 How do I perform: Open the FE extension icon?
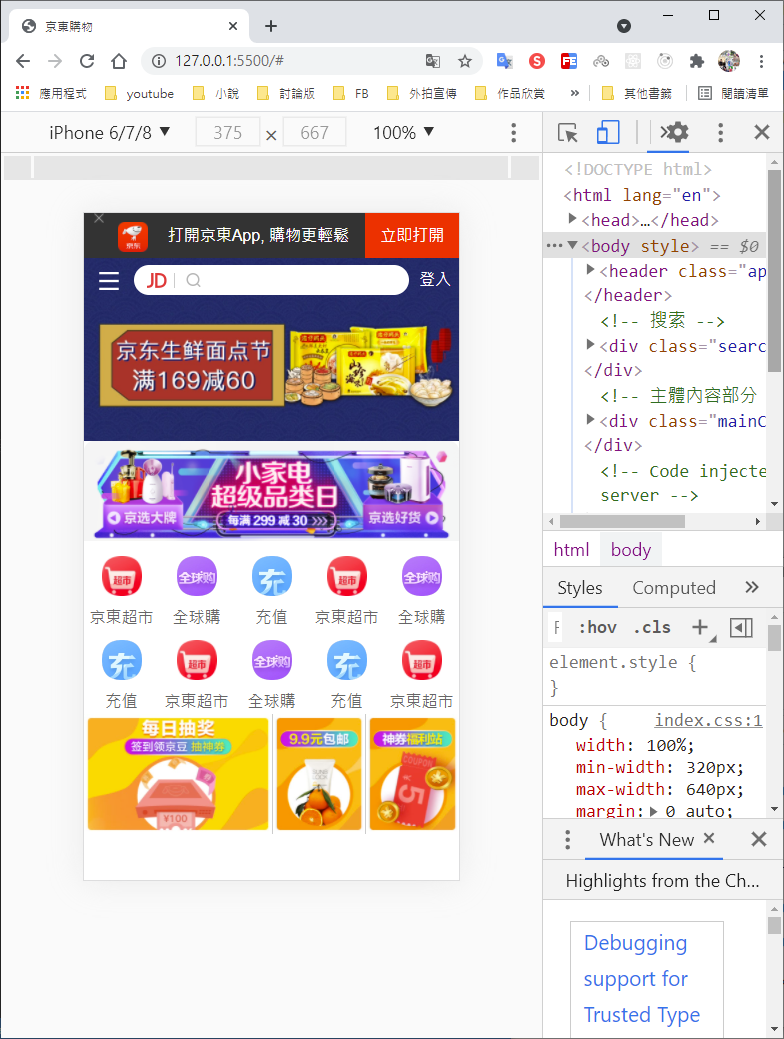coord(569,61)
